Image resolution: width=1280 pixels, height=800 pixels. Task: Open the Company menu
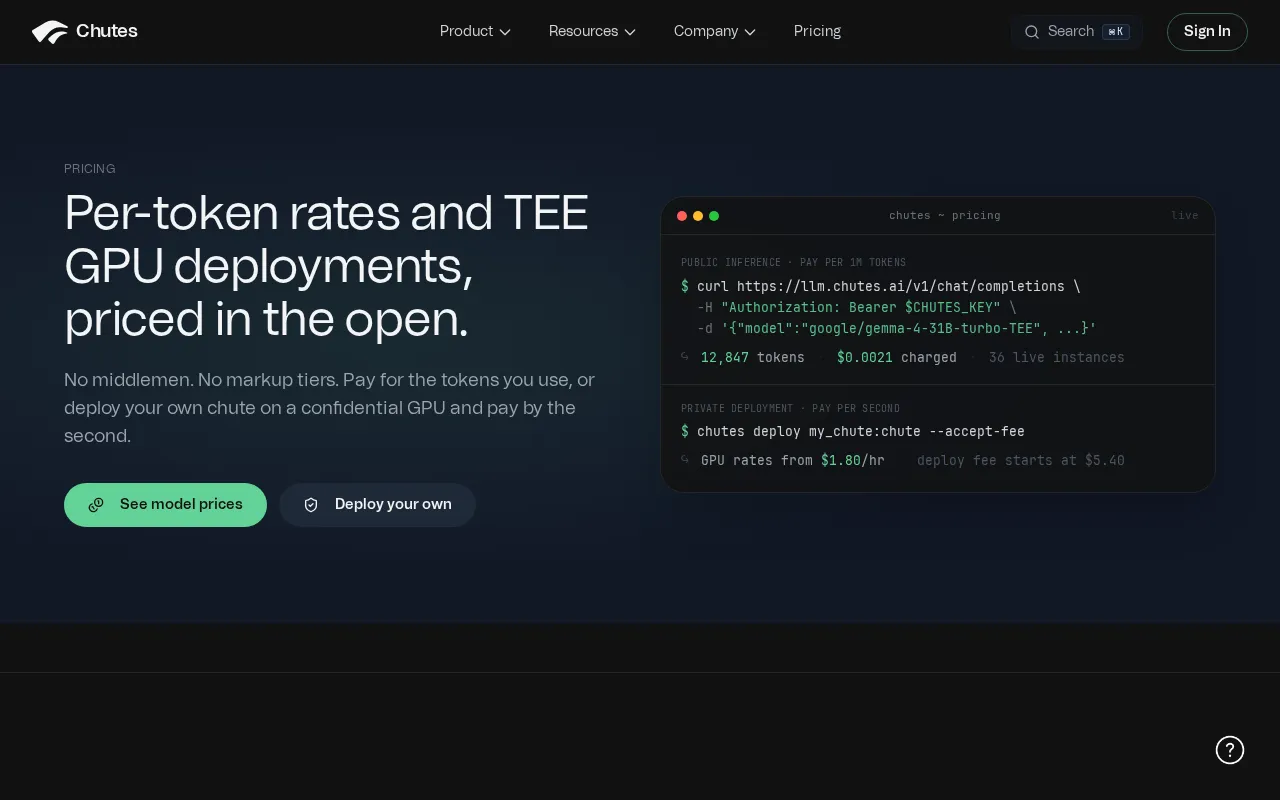tap(715, 31)
